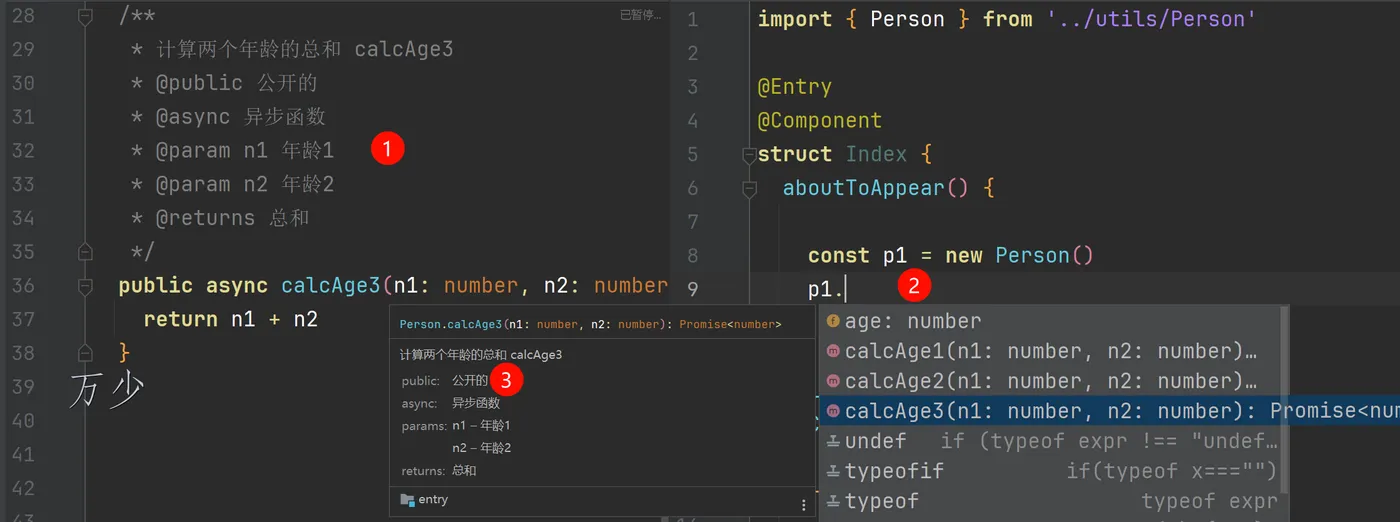Viewport: 1400px width, 522px height.
Task: Collapse struct Index fold at line 5
Action: [749, 155]
